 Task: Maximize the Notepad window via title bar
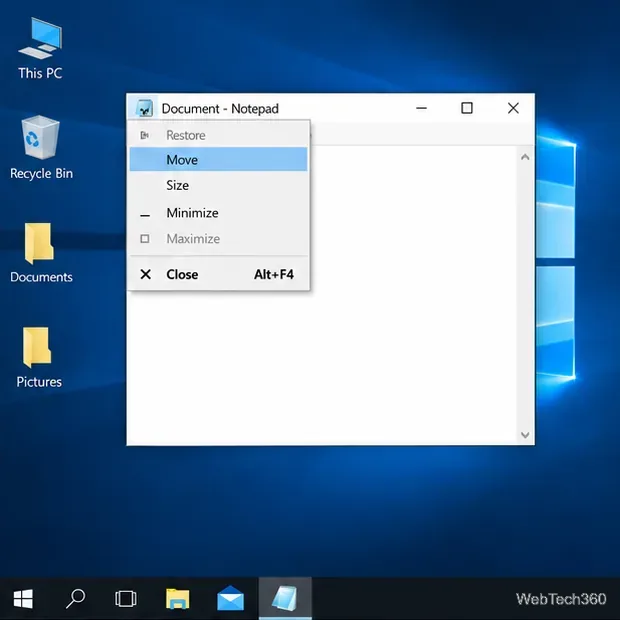click(467, 108)
